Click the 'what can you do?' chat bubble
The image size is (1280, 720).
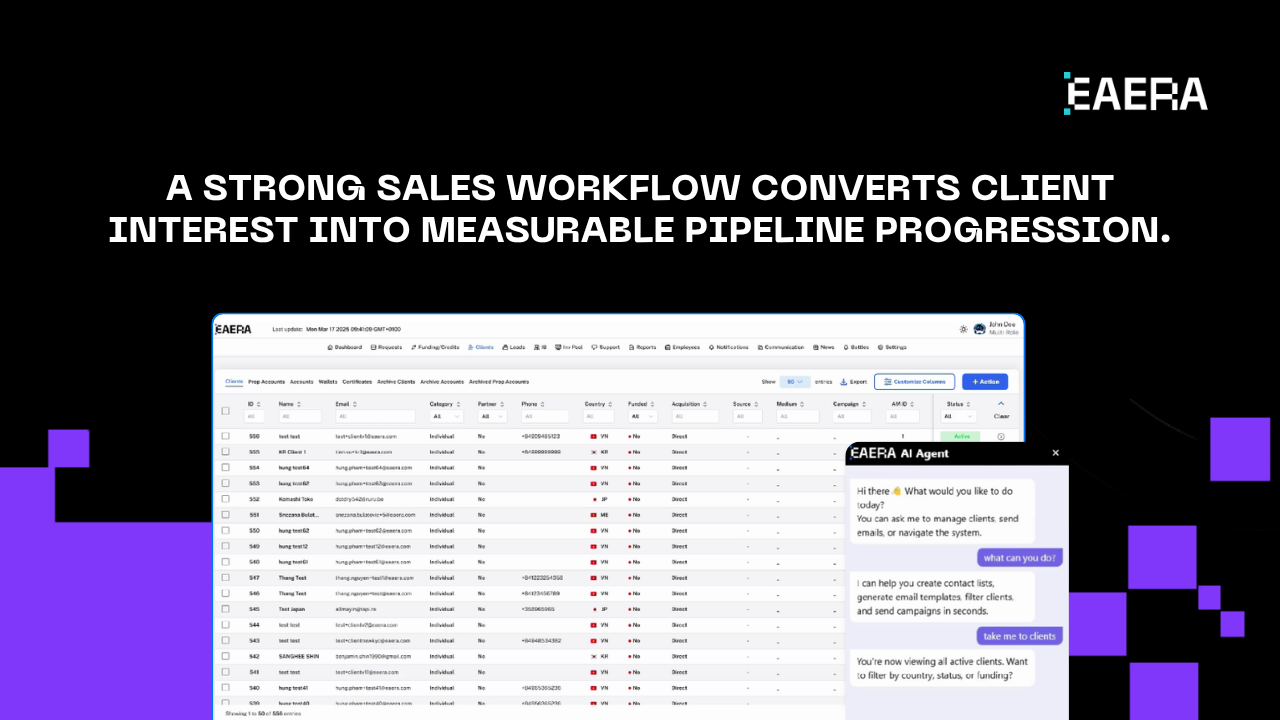pyautogui.click(x=1019, y=558)
